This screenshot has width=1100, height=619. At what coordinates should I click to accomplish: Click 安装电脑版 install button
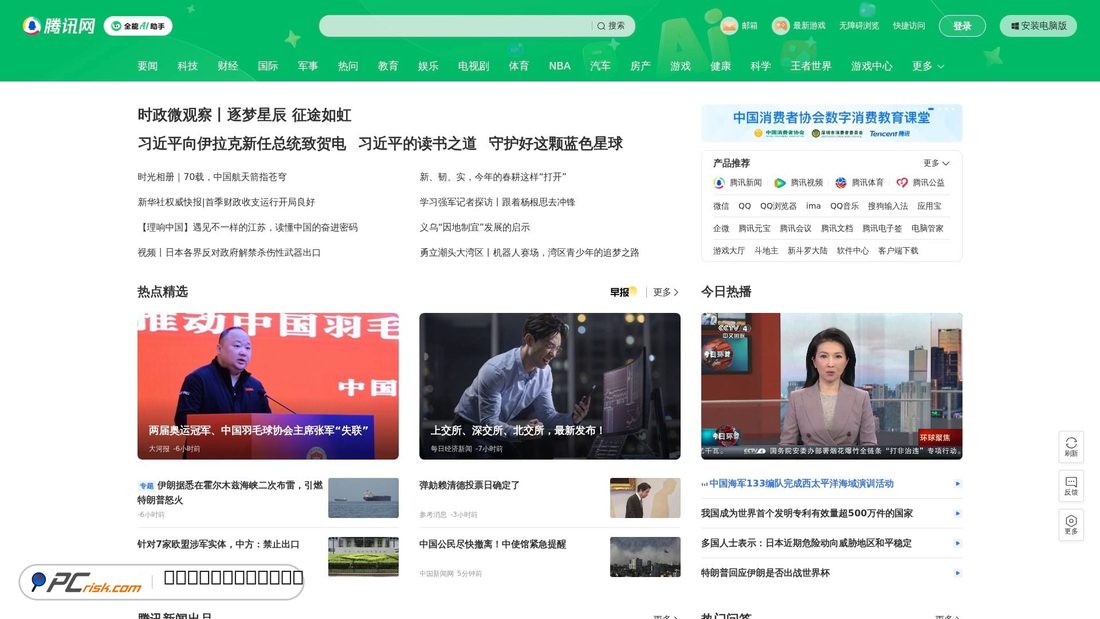[1038, 26]
